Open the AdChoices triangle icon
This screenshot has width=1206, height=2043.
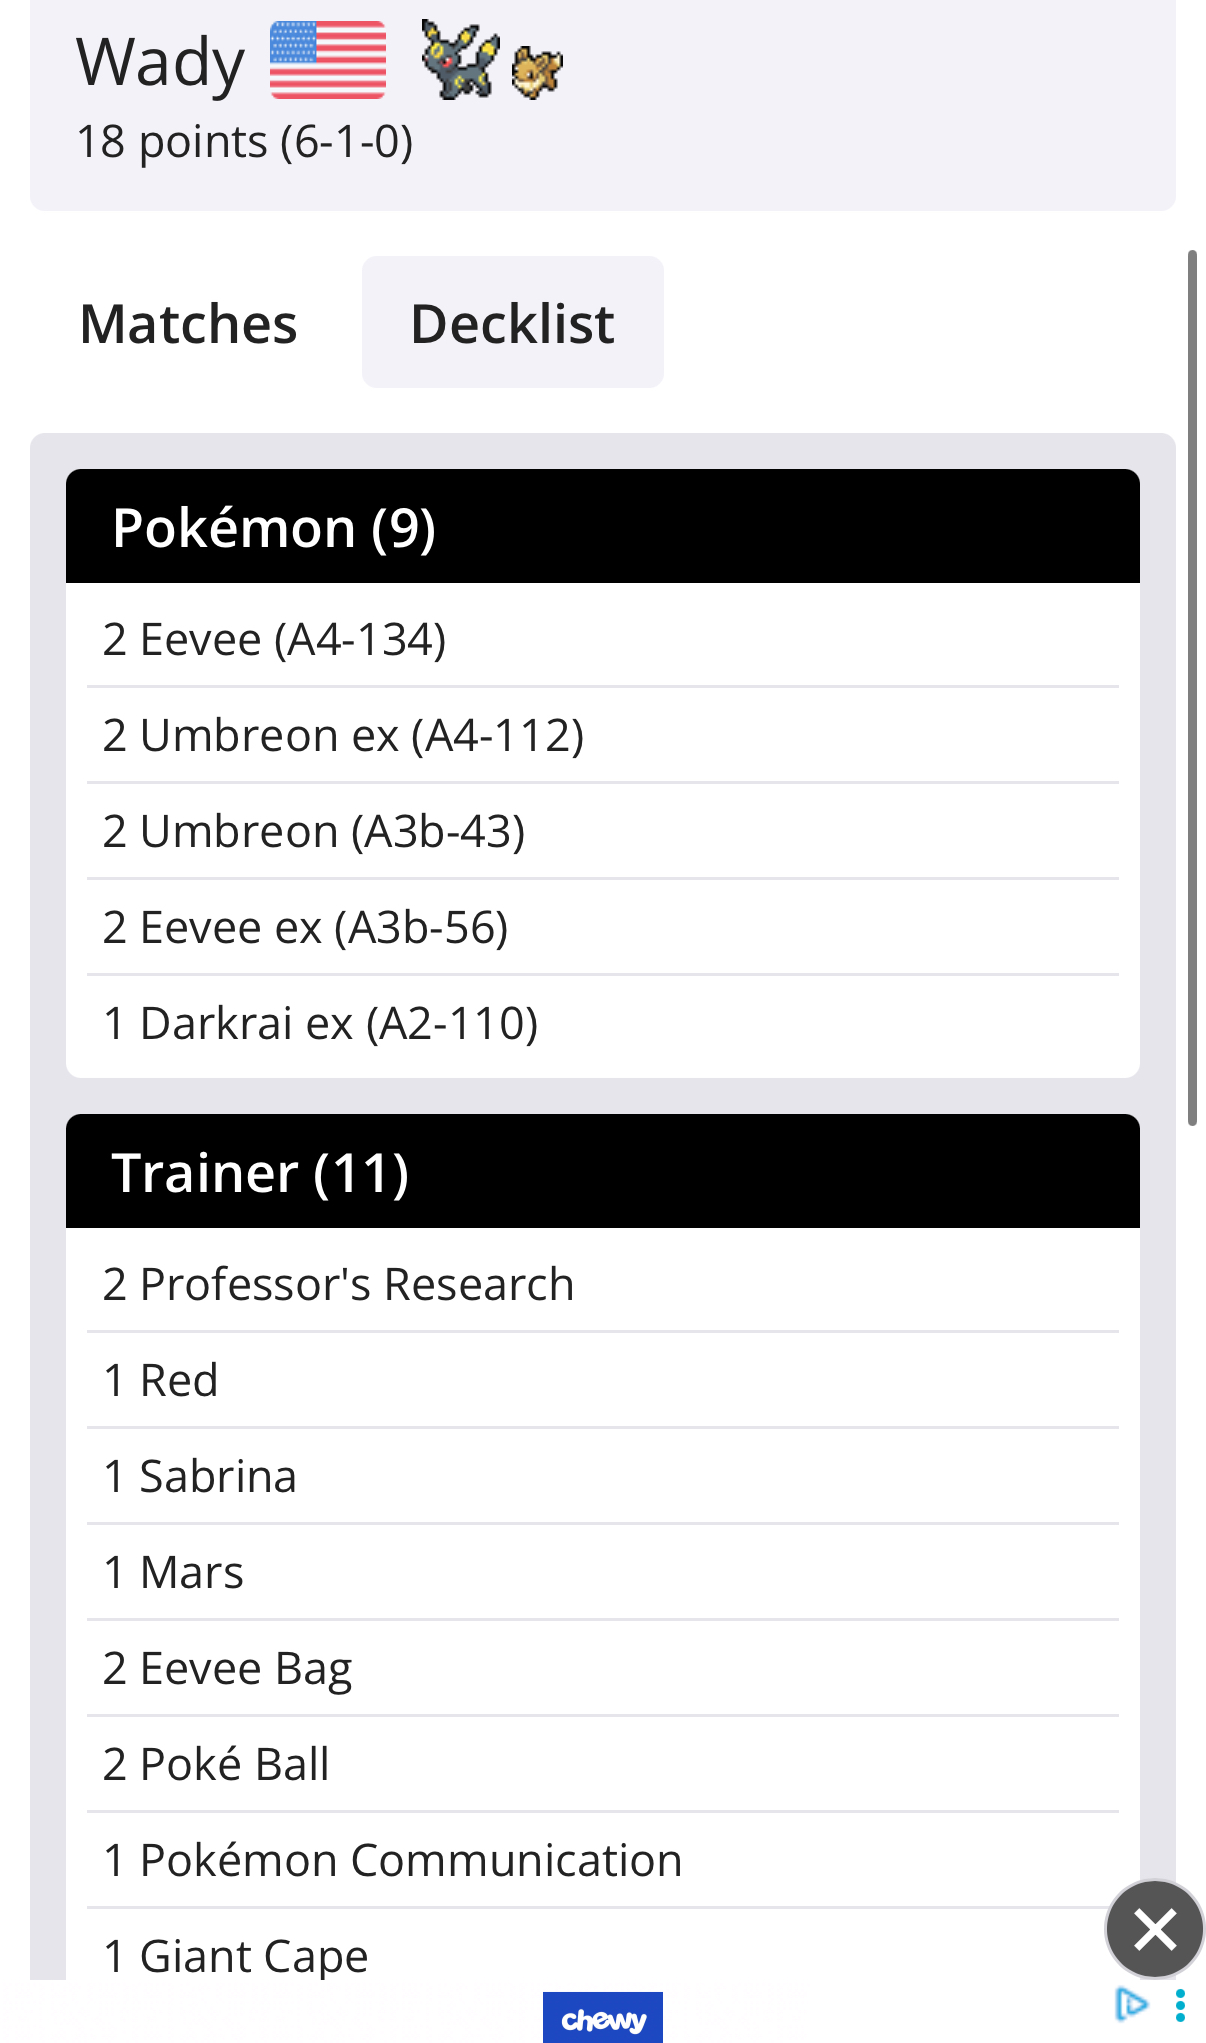pyautogui.click(x=1131, y=2004)
